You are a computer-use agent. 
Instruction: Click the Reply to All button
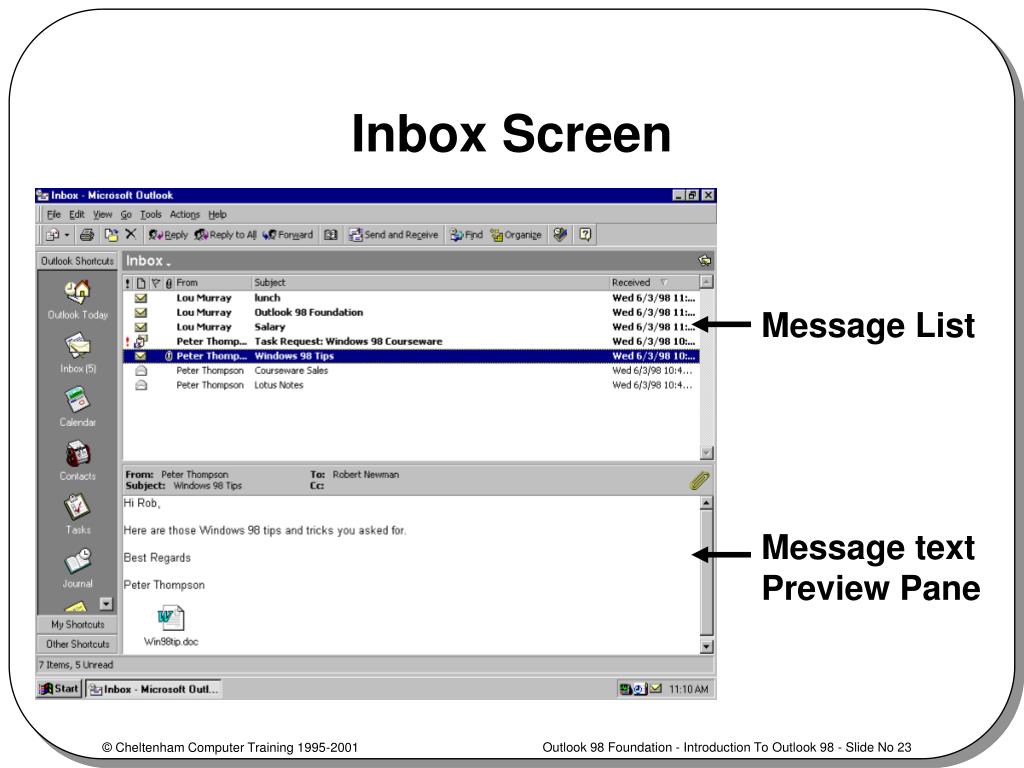[225, 234]
